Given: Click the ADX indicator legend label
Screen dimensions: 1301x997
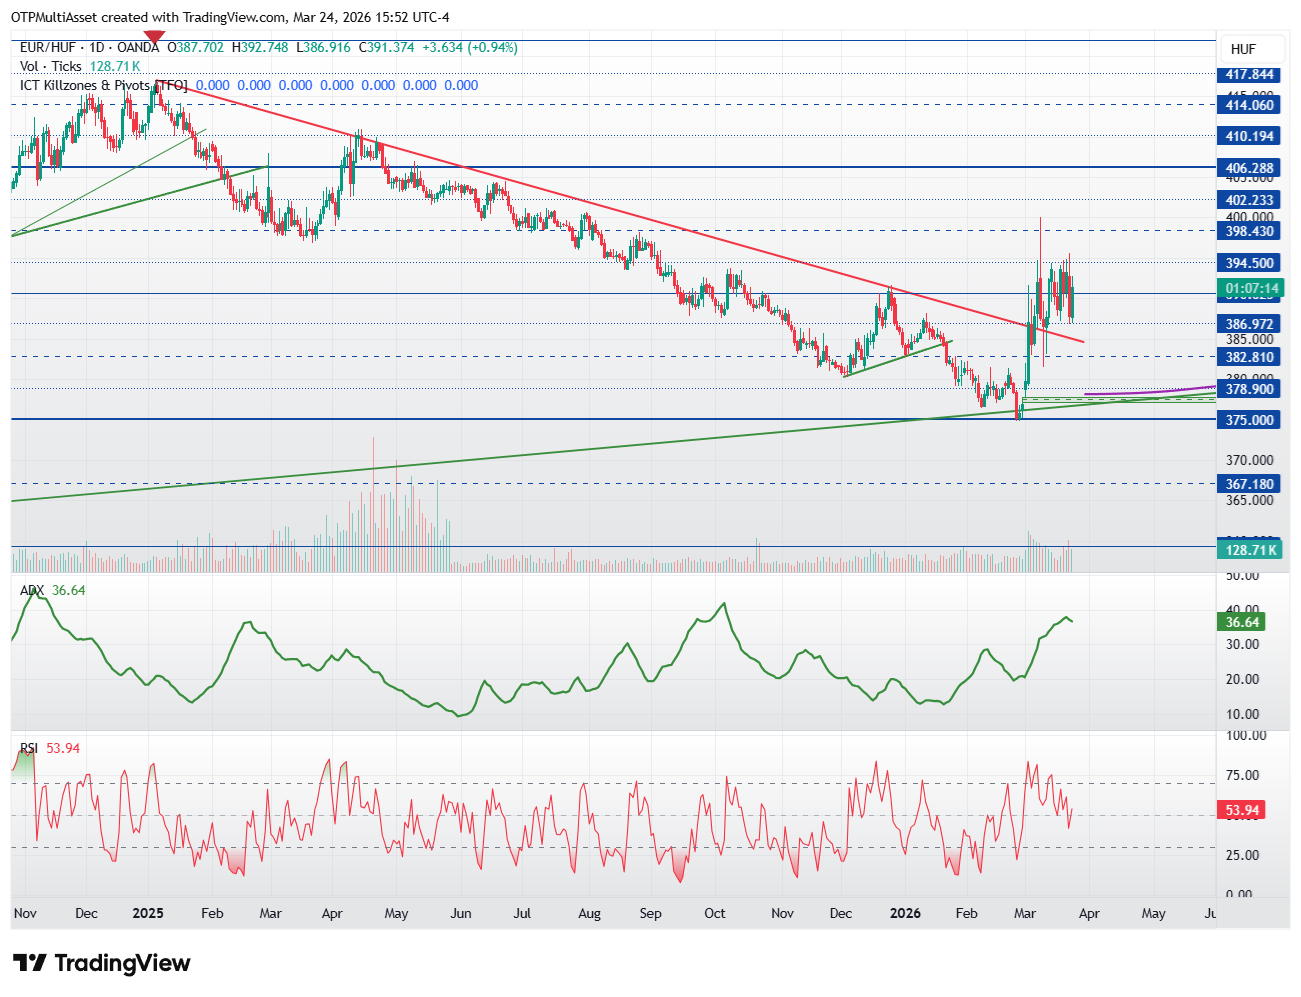Looking at the screenshot, I should click(33, 590).
